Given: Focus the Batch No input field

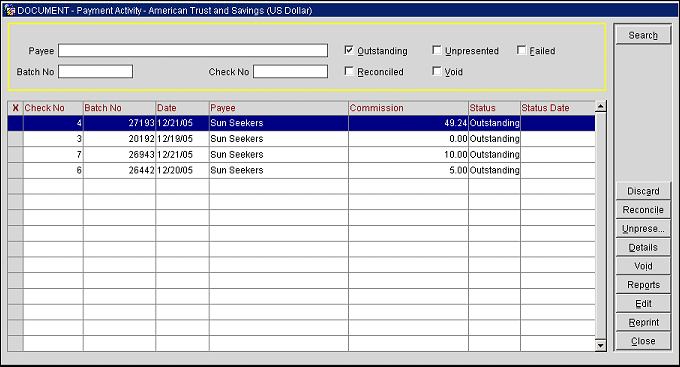Looking at the screenshot, I should pos(95,72).
